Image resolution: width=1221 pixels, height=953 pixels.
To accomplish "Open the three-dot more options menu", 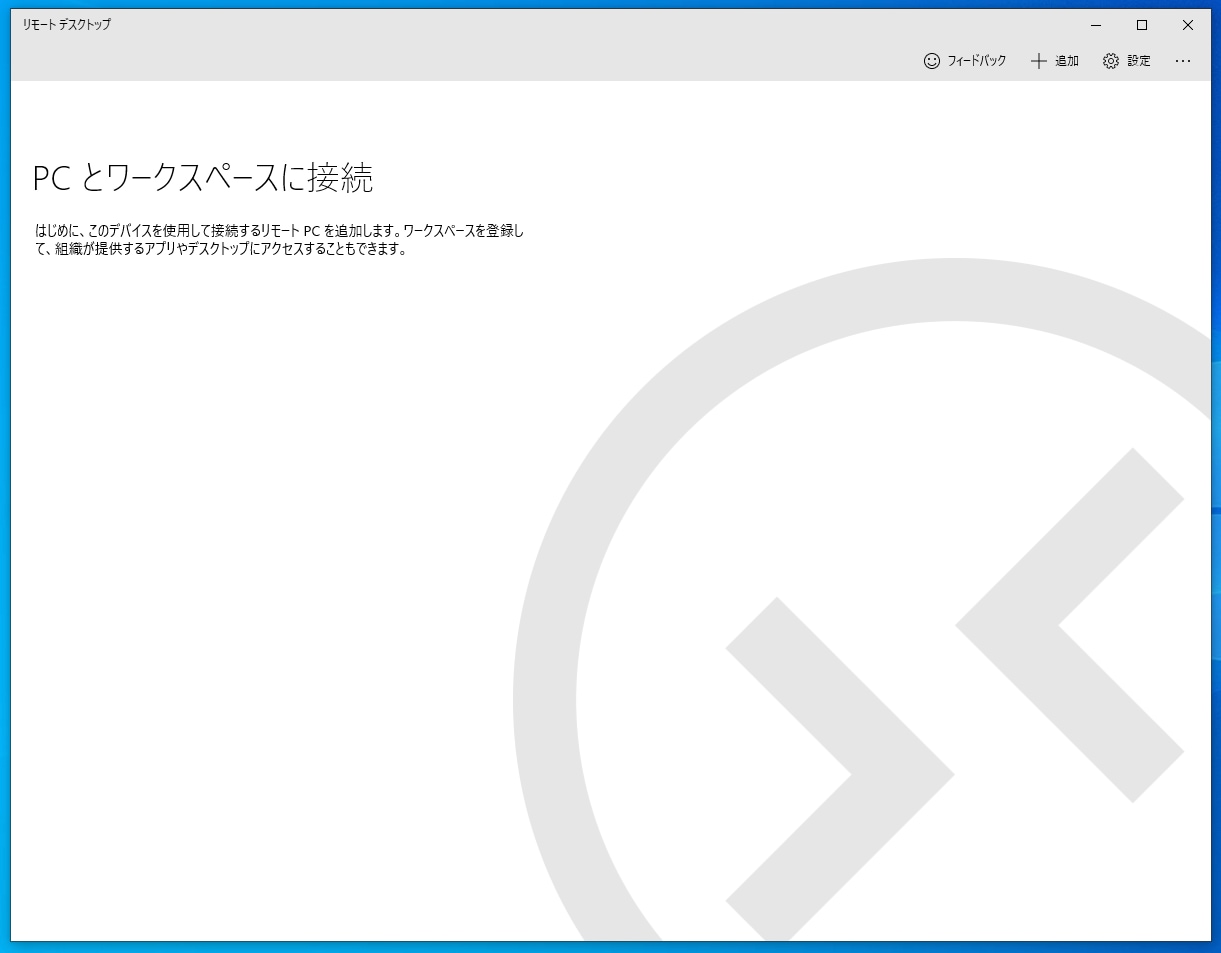I will coord(1183,61).
